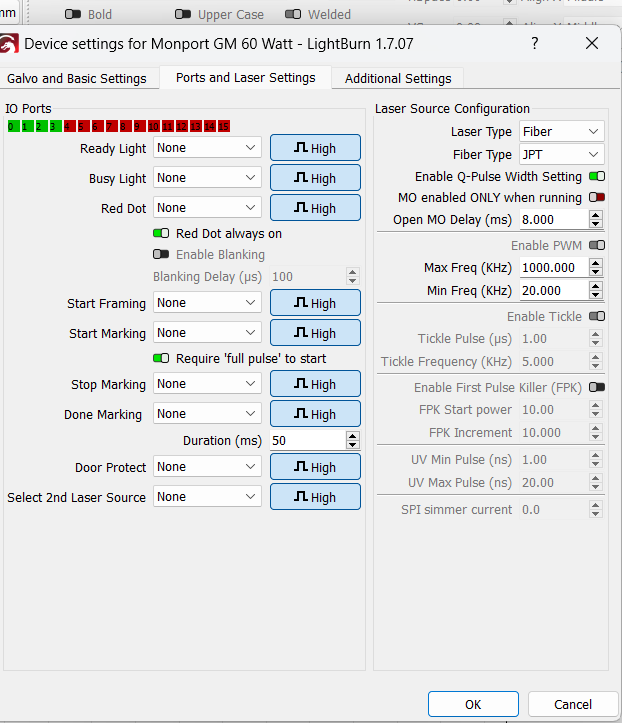
Task: Toggle Start Marking polarity High button
Action: point(315,333)
